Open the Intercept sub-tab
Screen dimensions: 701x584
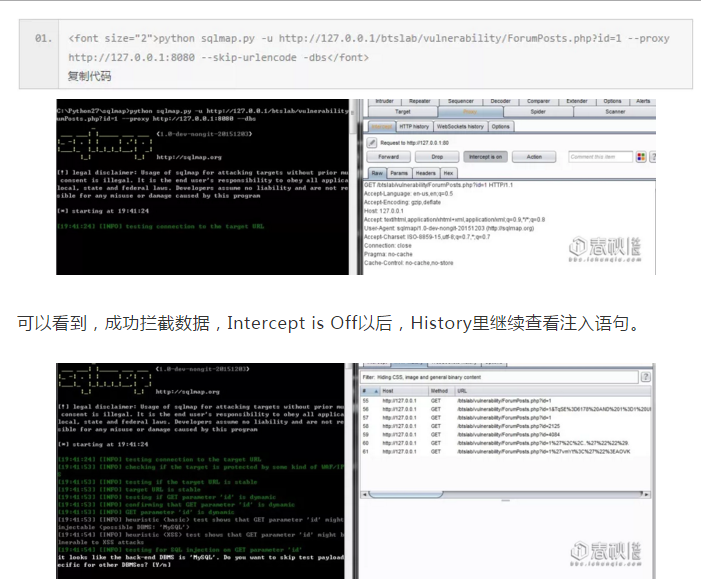pos(381,127)
